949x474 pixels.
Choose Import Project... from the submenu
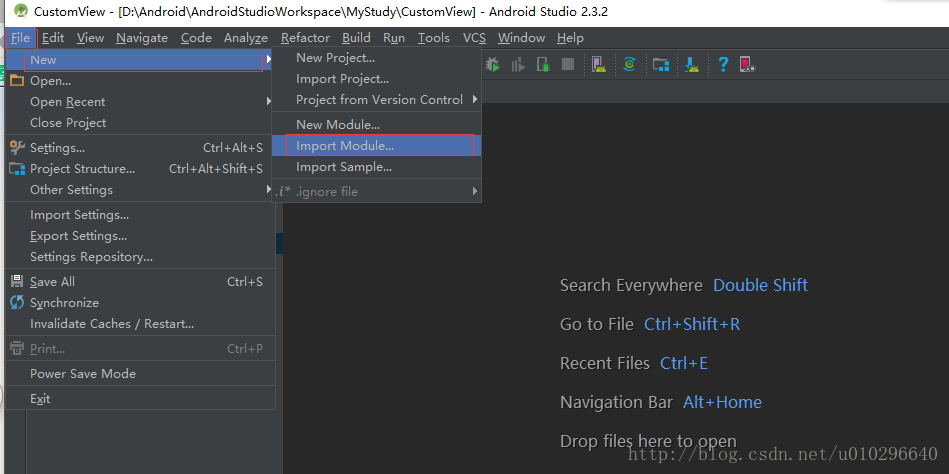[x=376, y=79]
